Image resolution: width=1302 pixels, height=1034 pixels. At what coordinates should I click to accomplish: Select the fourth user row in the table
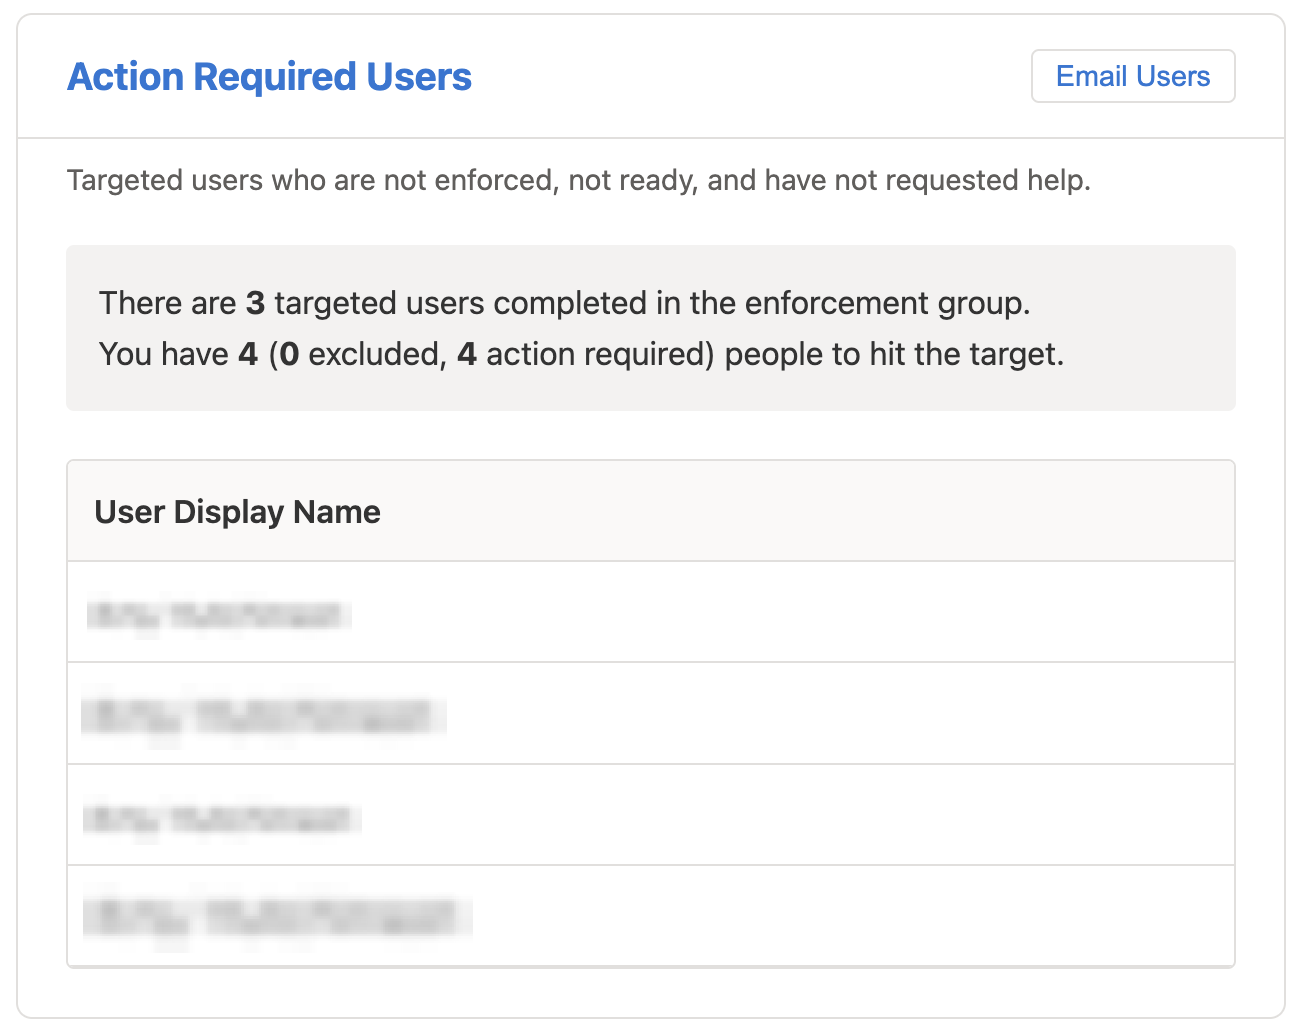coord(650,915)
